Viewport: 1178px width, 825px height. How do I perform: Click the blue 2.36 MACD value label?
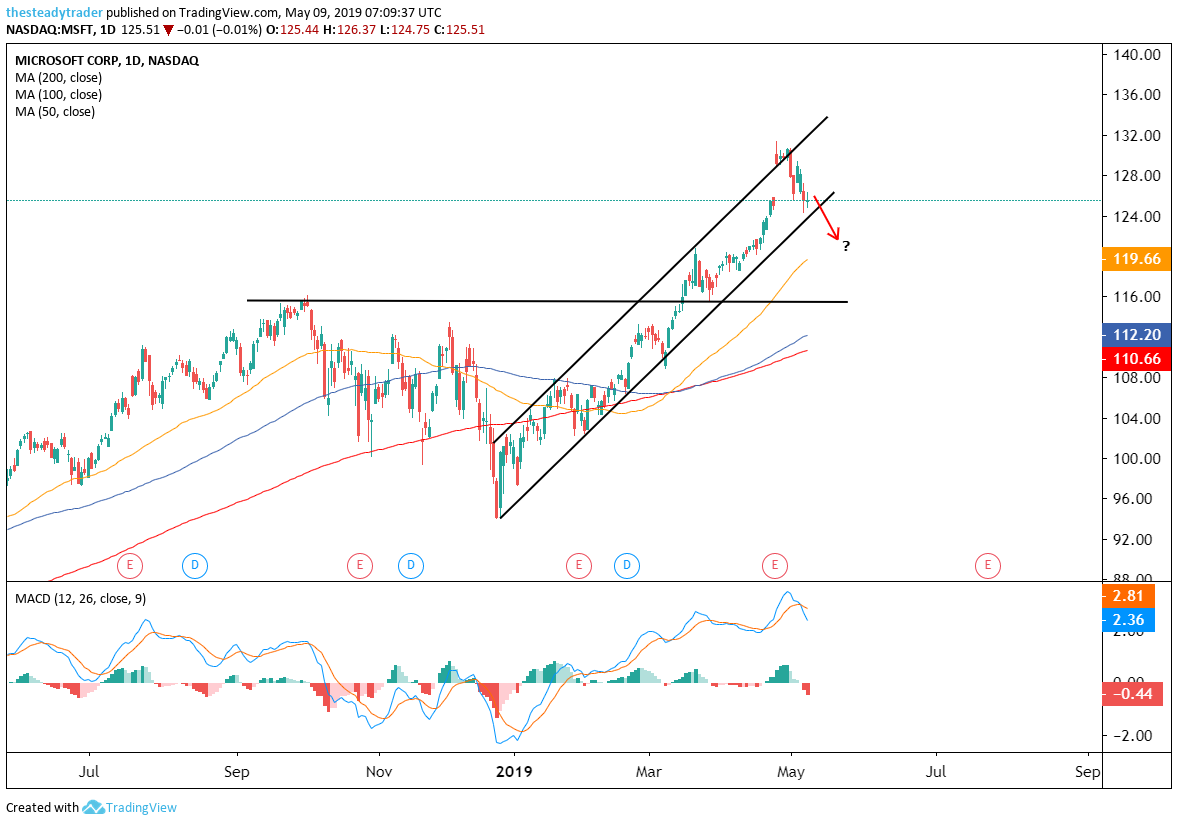coord(1128,620)
